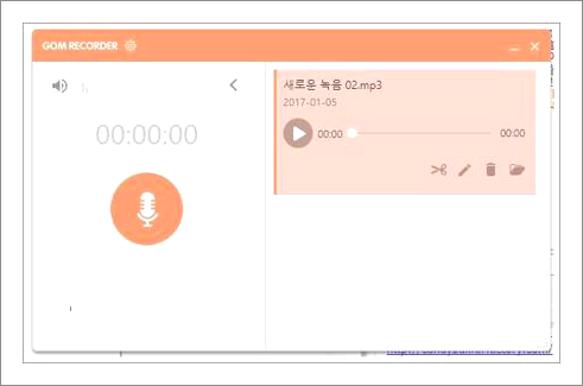Viewport: 583px width, 386px height.
Task: Click the total duration 00:00 label
Action: coord(513,133)
